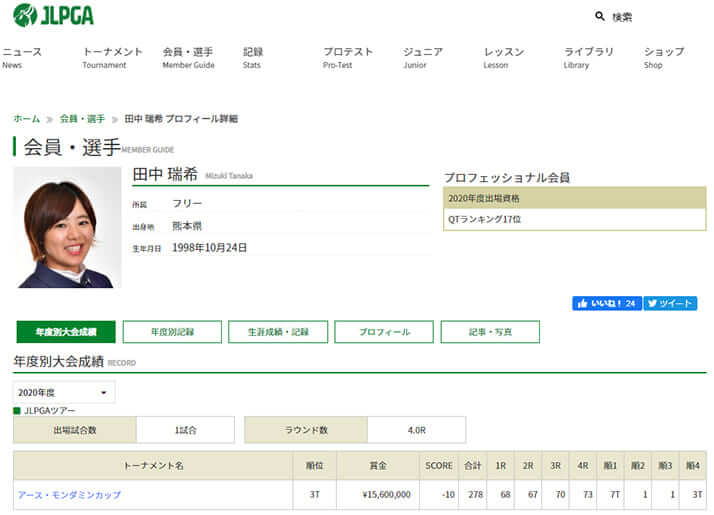The width and height of the screenshot is (714, 515).
Task: Open the search field labeled 検索
Action: click(622, 17)
